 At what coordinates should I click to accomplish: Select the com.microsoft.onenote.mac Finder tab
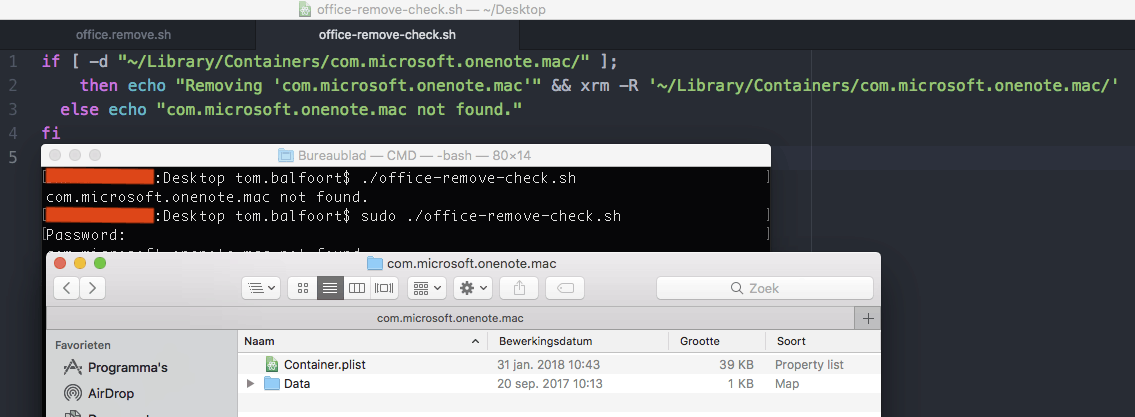pyautogui.click(x=450, y=318)
